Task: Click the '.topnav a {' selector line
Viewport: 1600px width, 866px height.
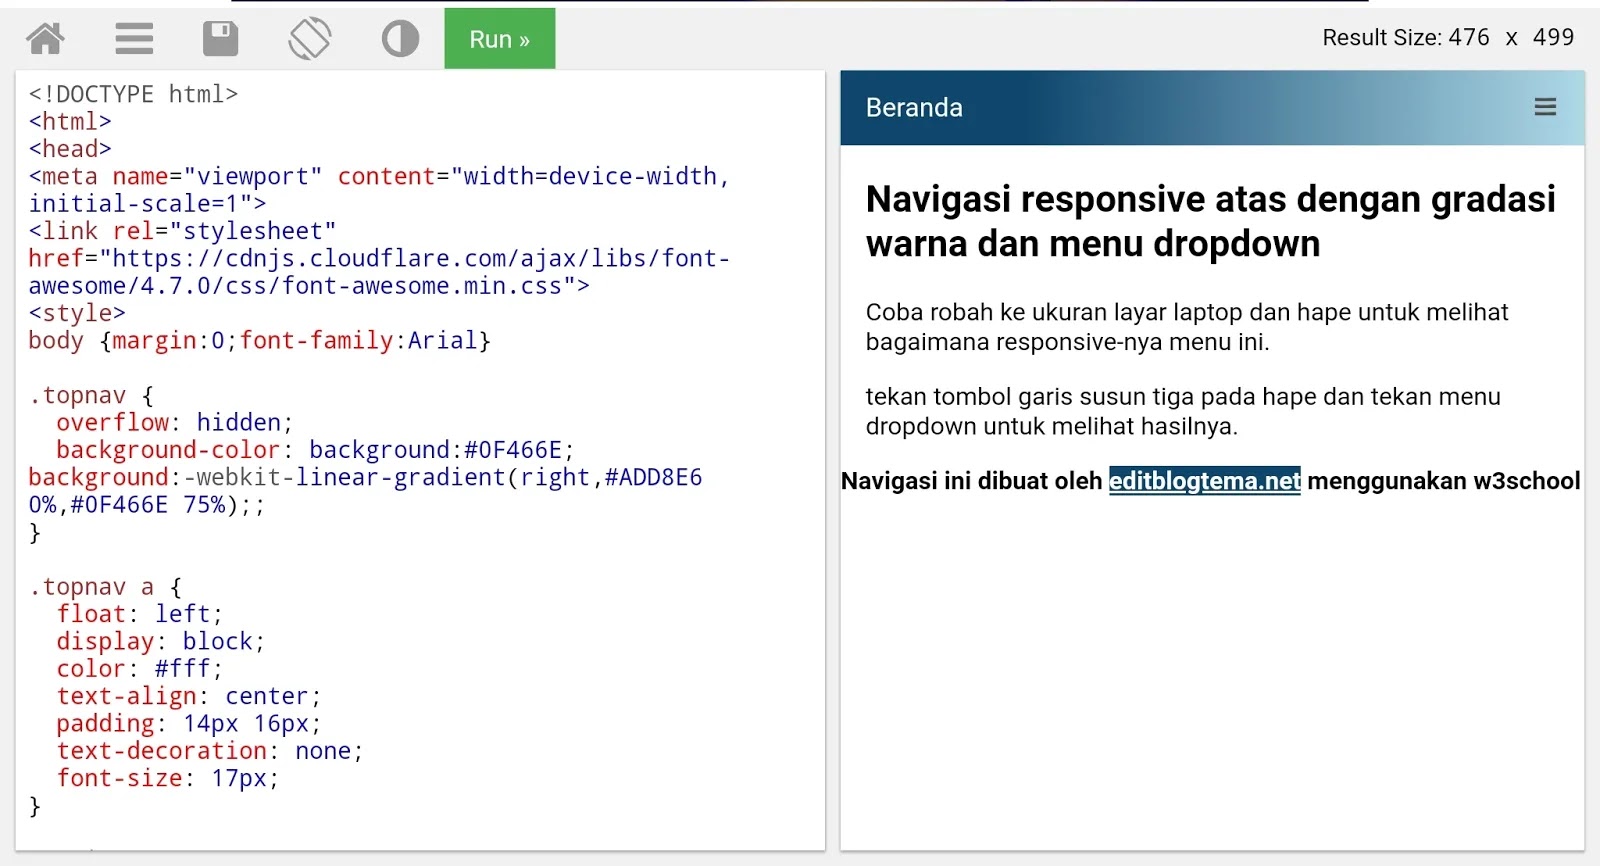Action: tap(105, 587)
